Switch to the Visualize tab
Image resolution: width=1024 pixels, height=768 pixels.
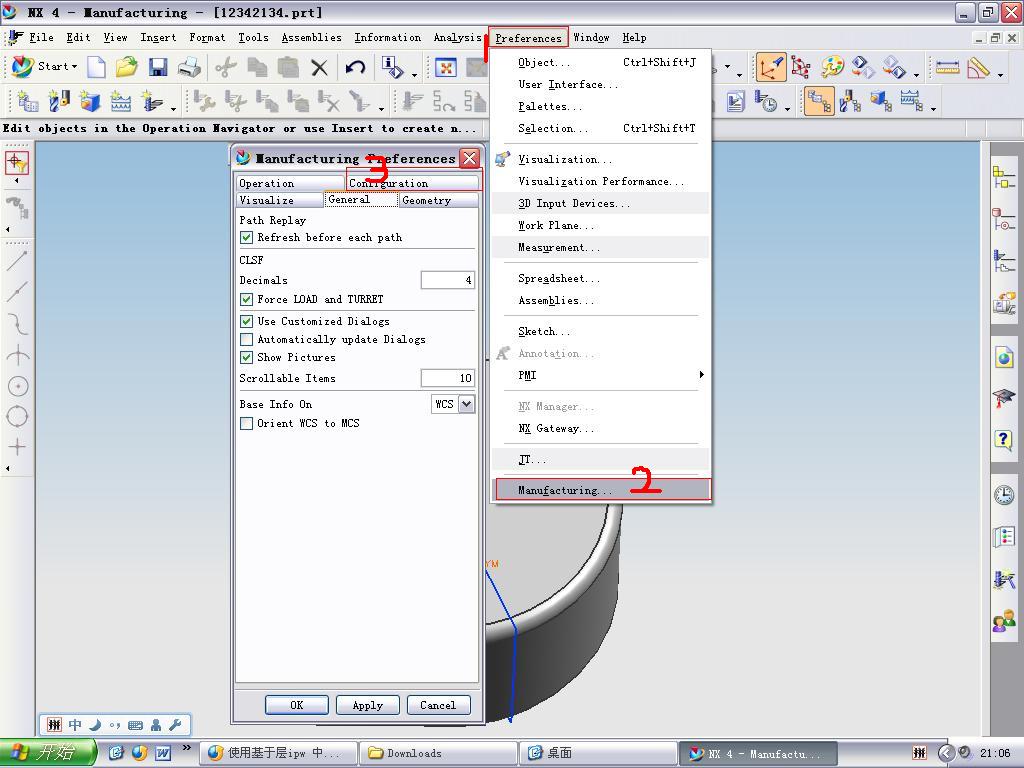280,200
